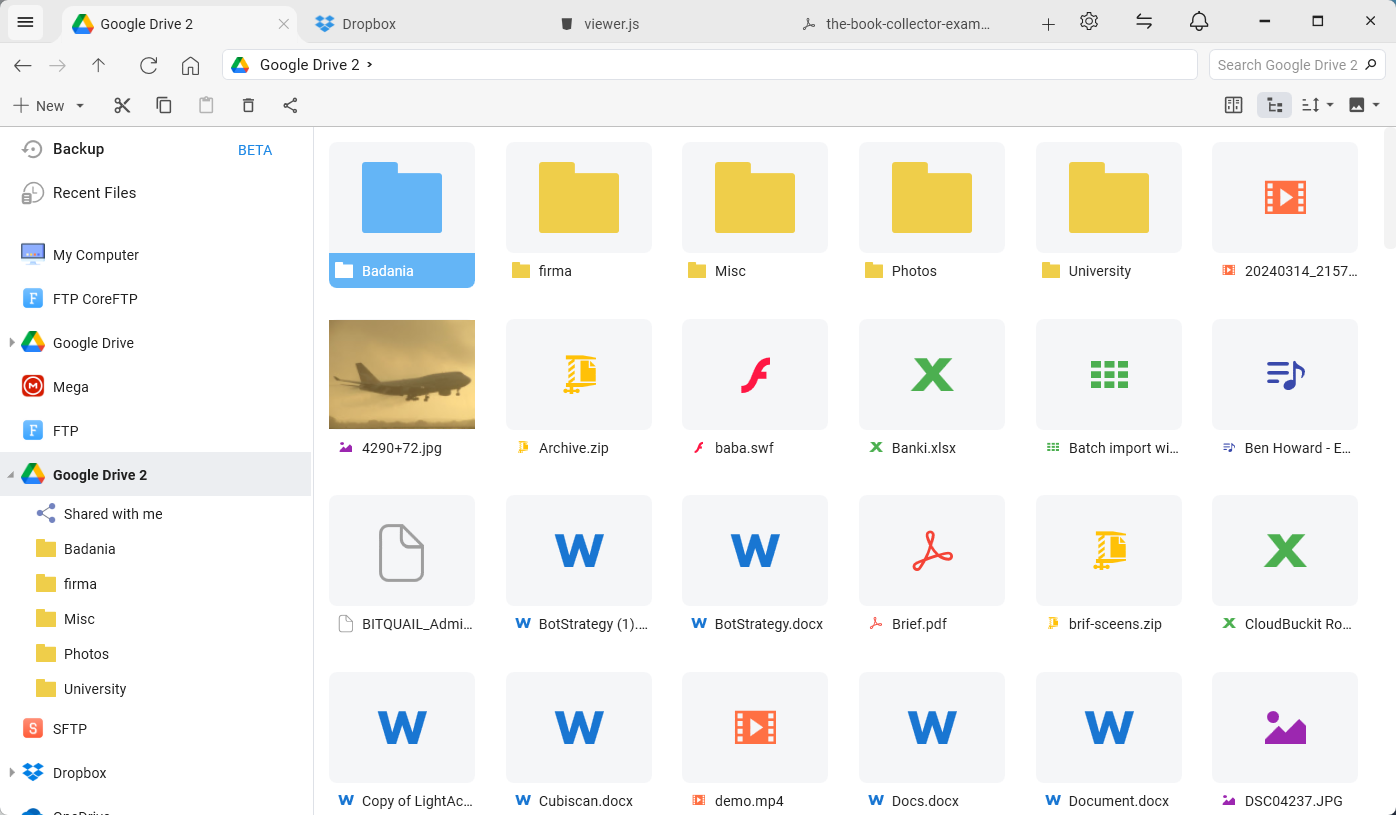
Task: Cut selection with the scissors icon
Action: coord(122,105)
